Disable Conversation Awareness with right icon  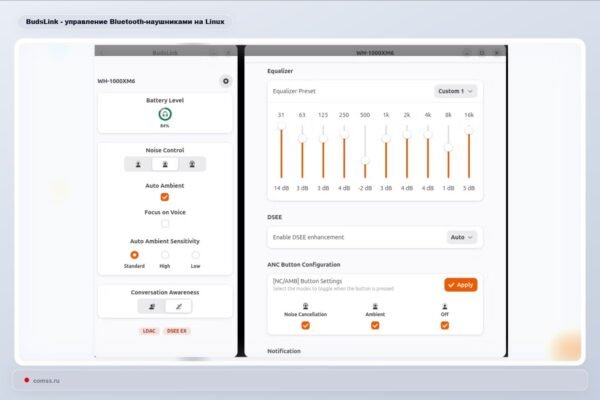coord(179,307)
